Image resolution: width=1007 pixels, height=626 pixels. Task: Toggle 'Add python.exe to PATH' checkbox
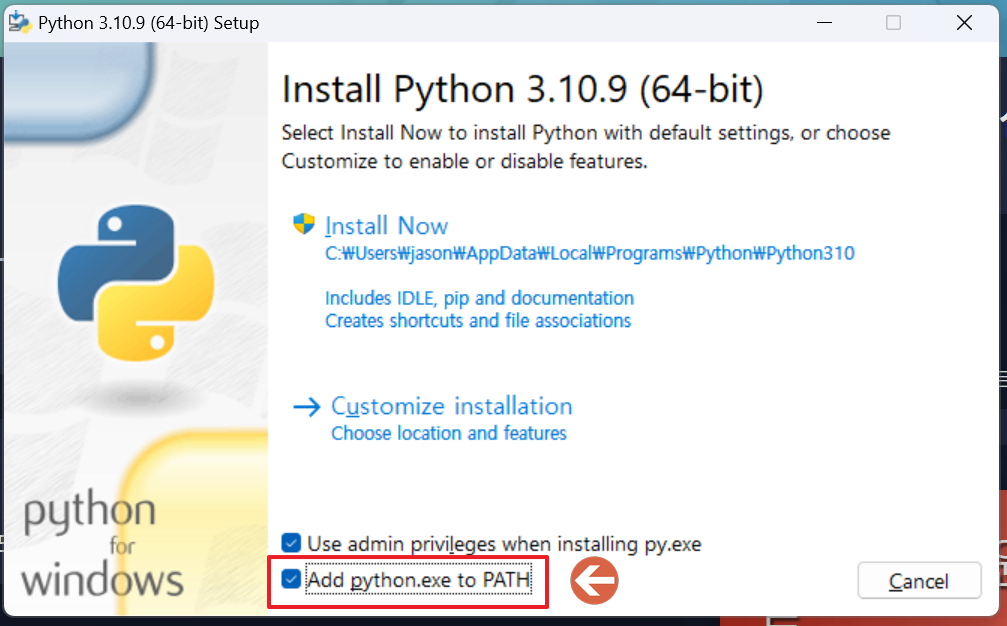point(291,579)
